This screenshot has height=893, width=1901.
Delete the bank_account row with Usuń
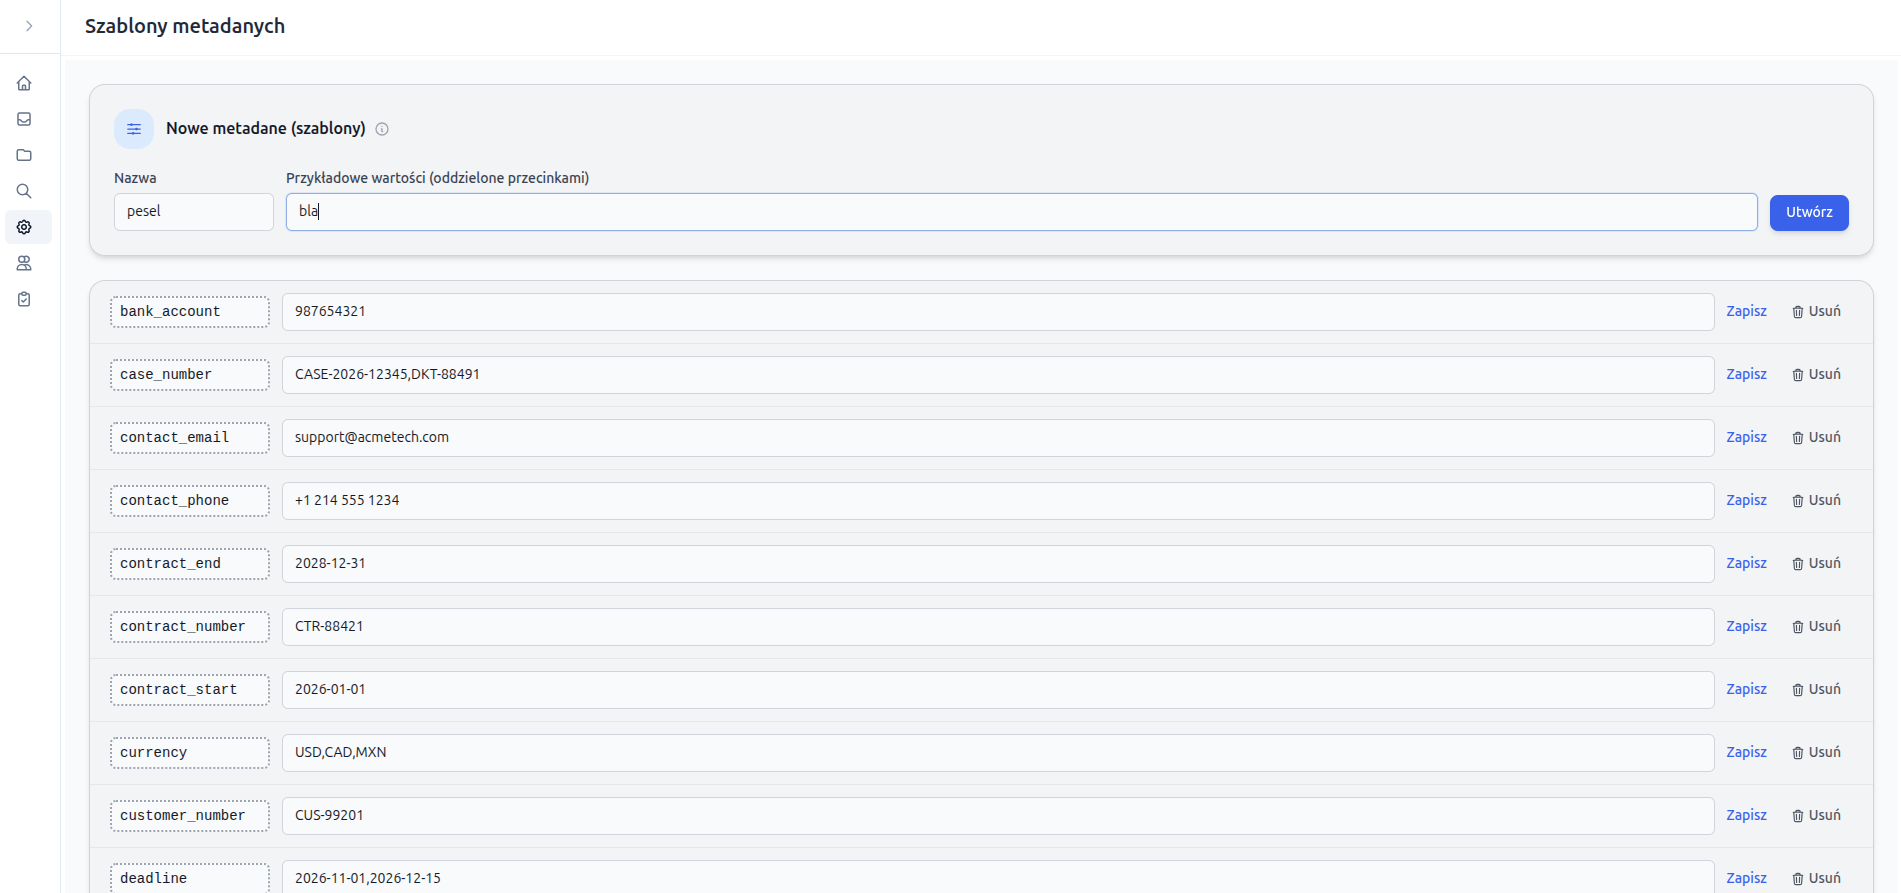tap(1816, 312)
